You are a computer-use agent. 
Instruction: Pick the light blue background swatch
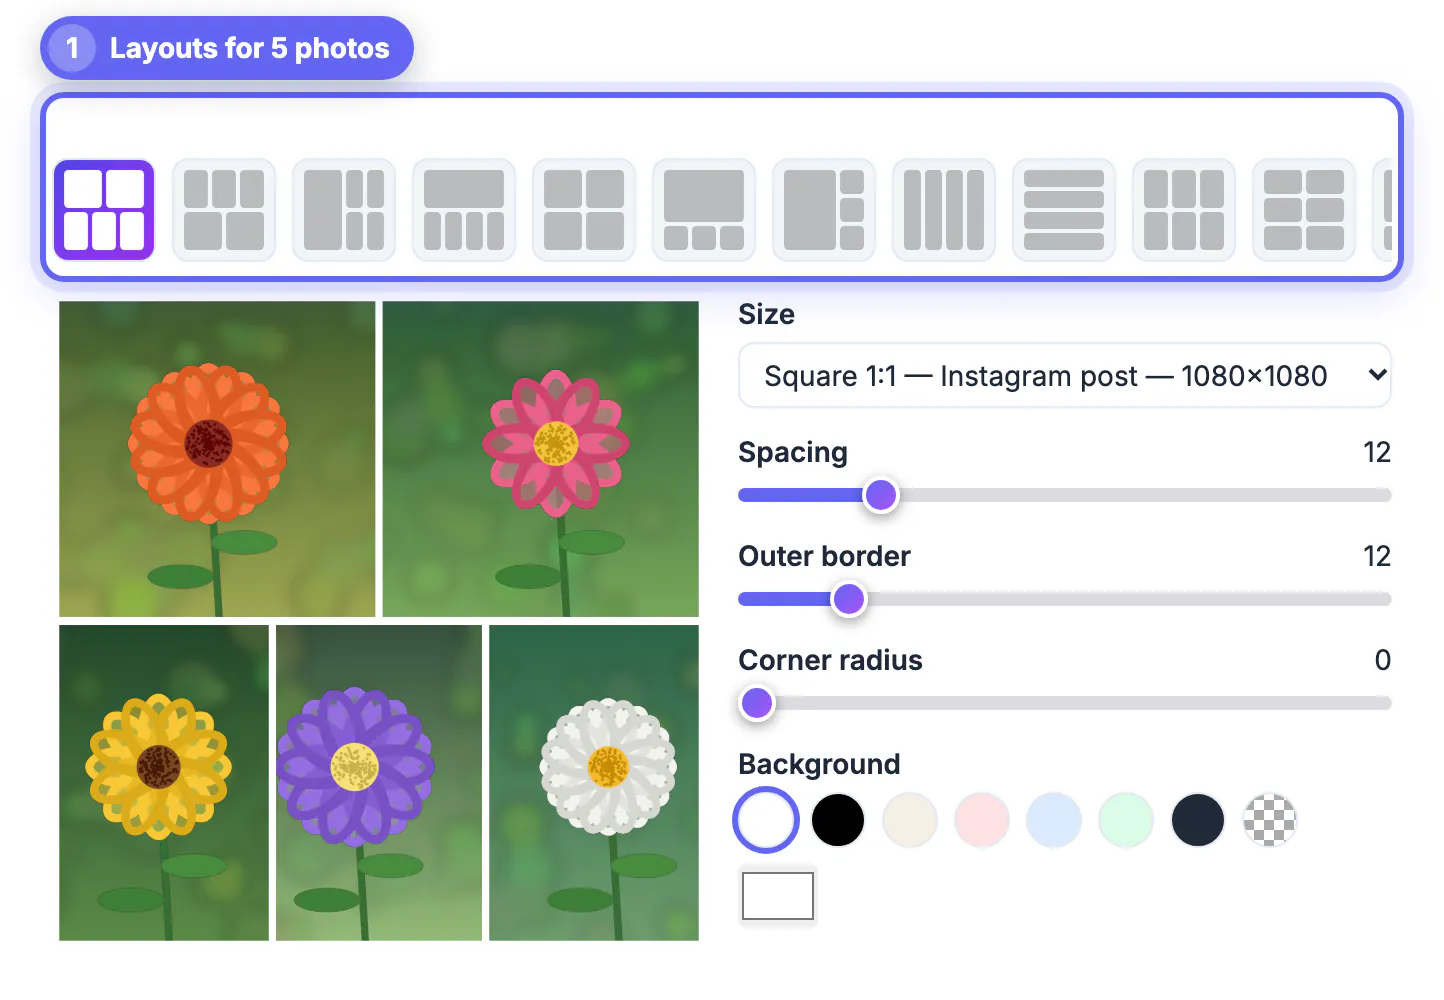click(1054, 820)
